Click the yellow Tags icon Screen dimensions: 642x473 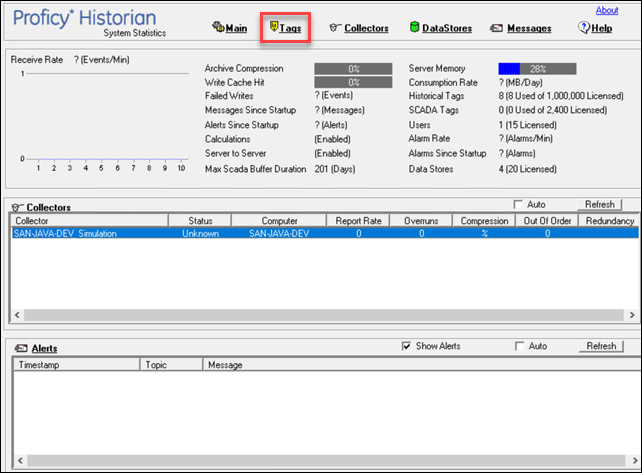click(274, 27)
